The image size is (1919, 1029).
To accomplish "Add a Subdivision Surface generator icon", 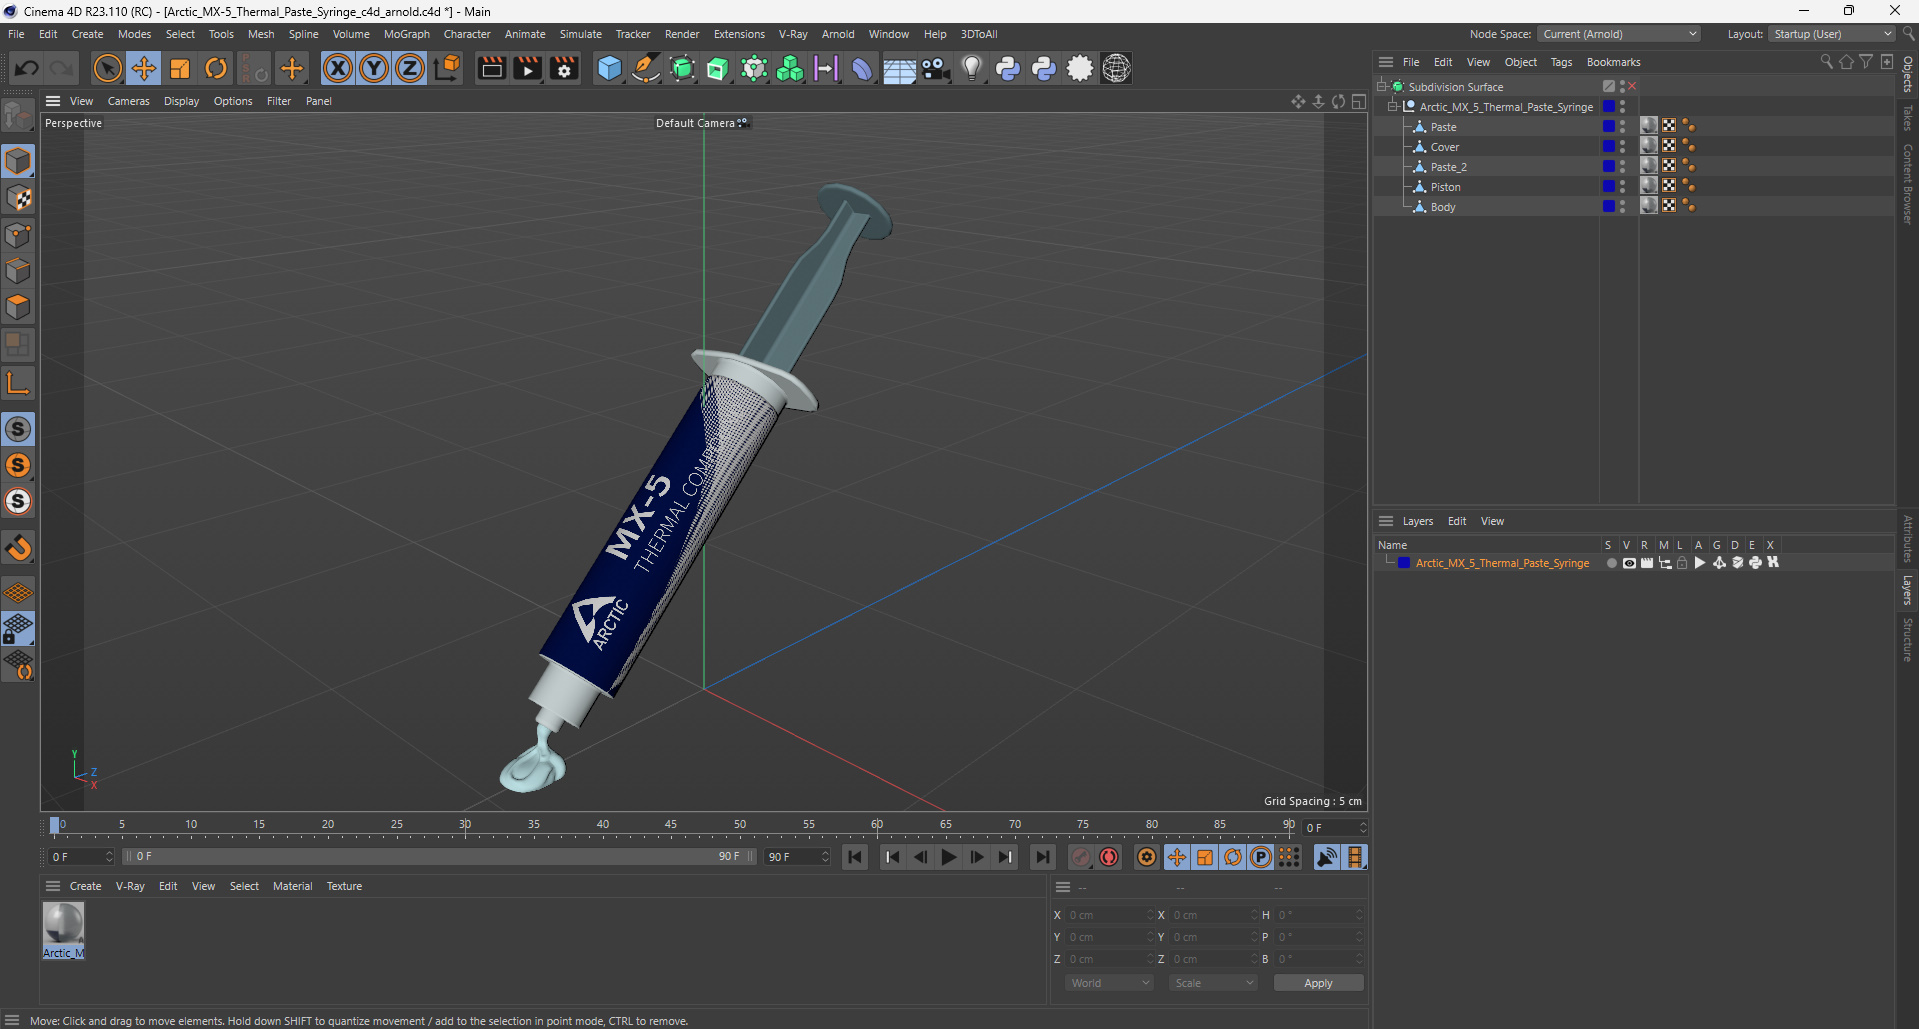I will [682, 68].
